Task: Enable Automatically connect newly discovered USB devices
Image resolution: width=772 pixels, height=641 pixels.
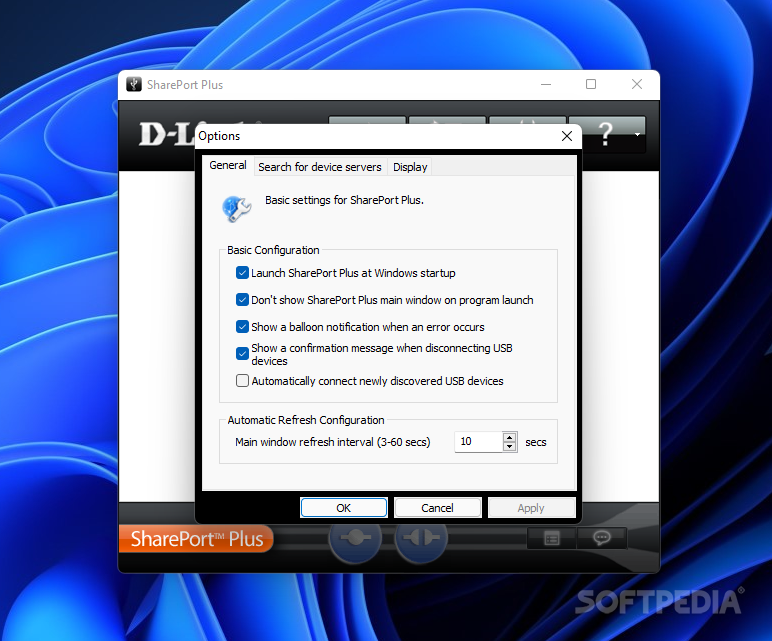Action: 242,381
